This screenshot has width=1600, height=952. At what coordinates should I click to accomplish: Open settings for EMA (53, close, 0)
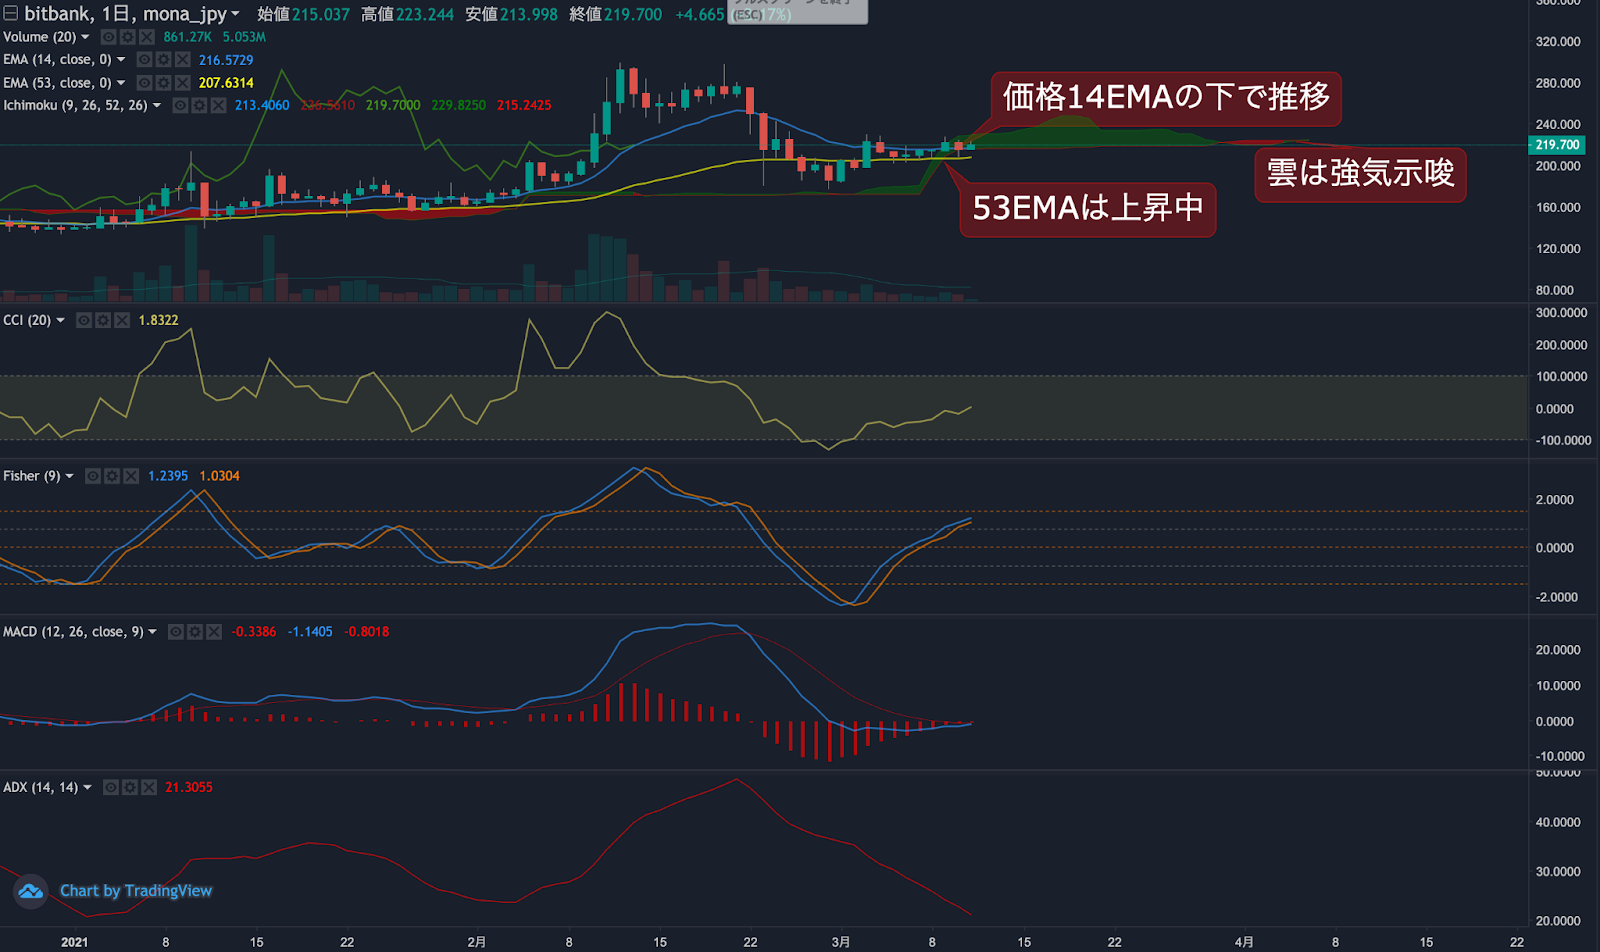pyautogui.click(x=164, y=83)
